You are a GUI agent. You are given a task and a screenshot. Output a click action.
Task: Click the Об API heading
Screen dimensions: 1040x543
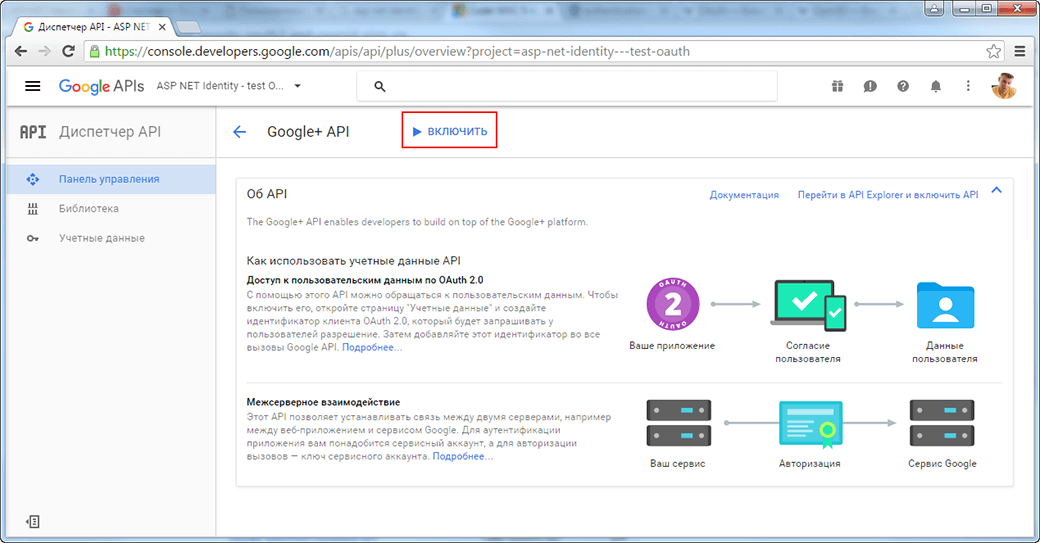click(267, 194)
